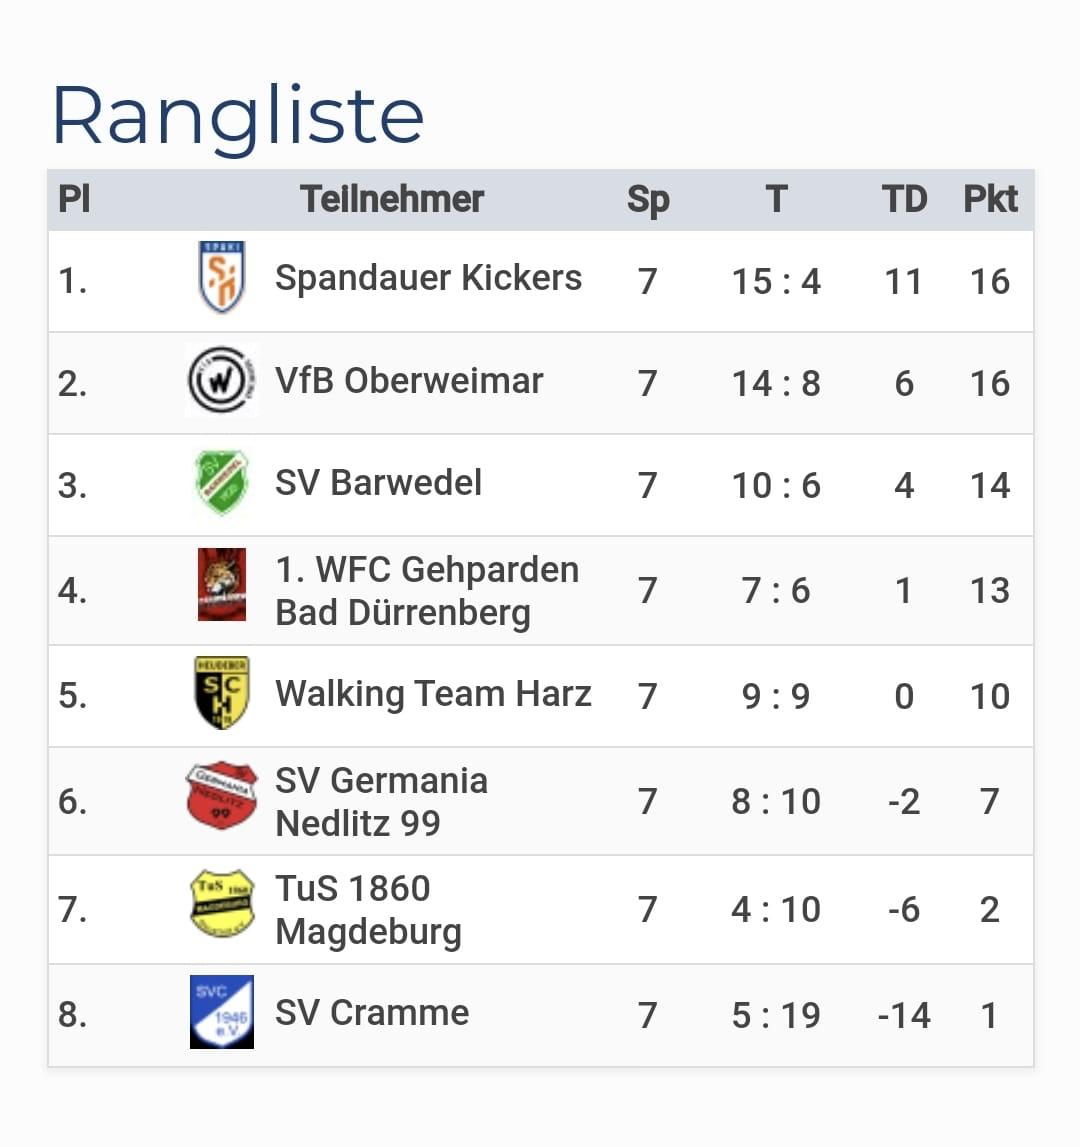Click the TD column header
Viewport: 1080px width, 1147px height.
[x=904, y=199]
